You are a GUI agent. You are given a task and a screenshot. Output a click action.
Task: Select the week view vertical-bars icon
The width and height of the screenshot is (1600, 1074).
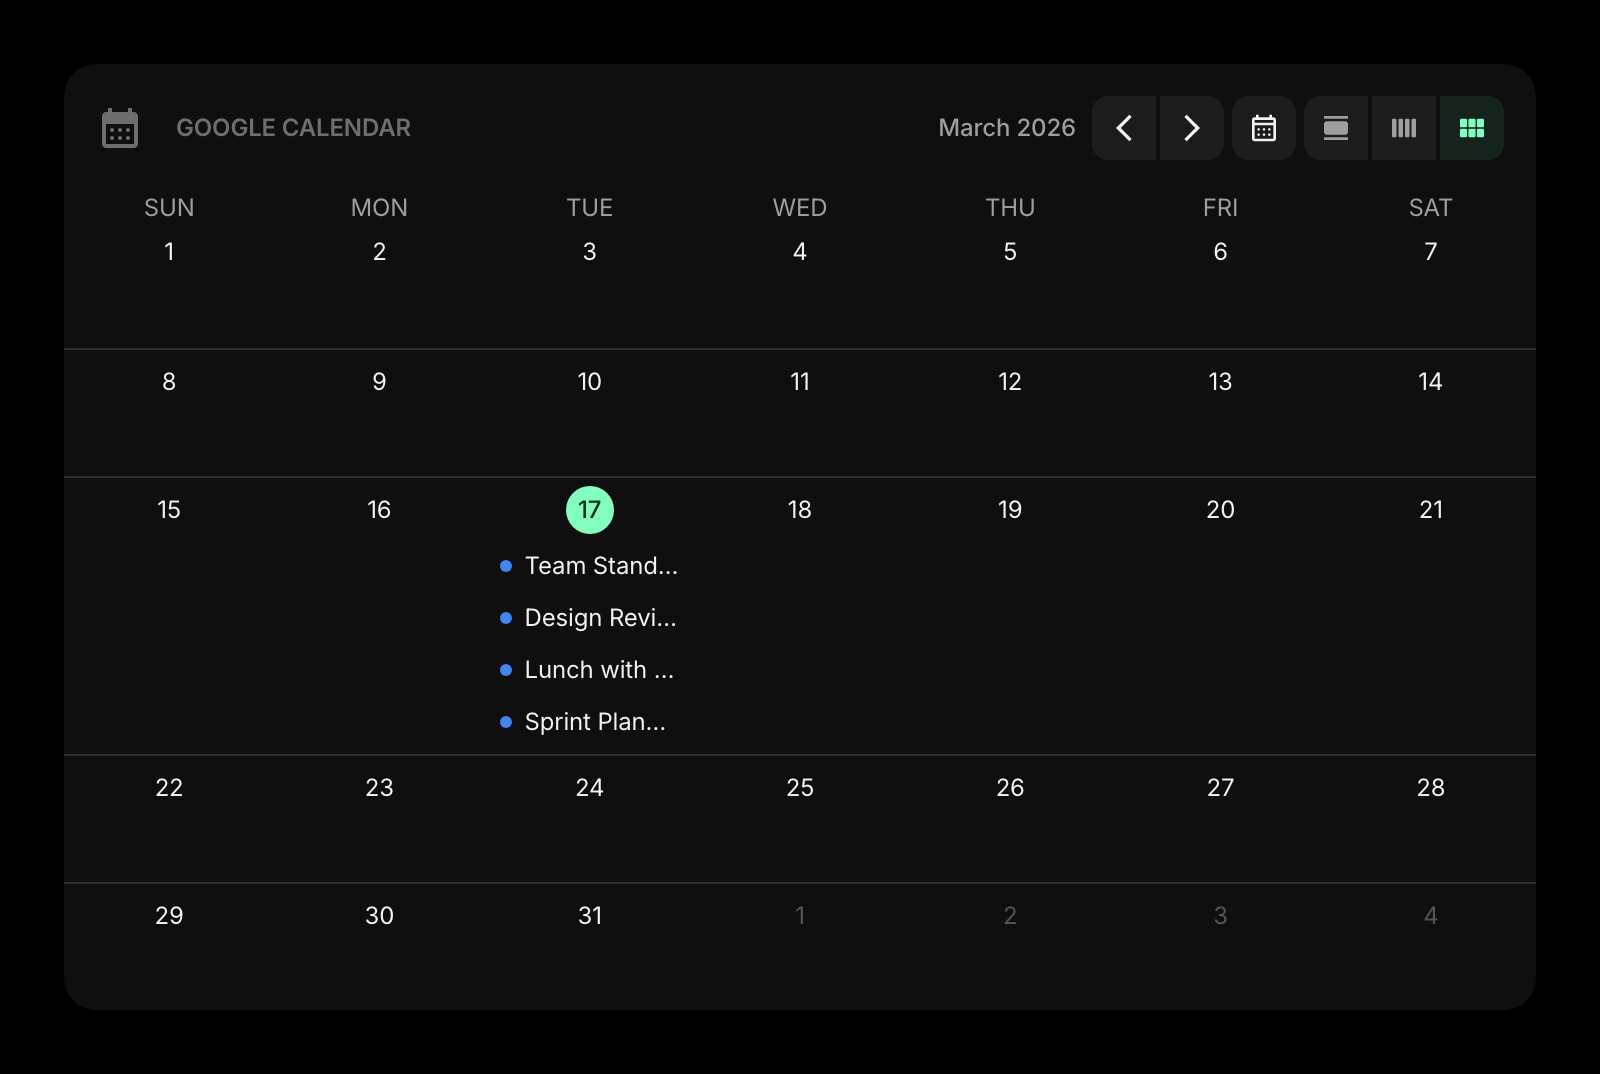pyautogui.click(x=1403, y=128)
